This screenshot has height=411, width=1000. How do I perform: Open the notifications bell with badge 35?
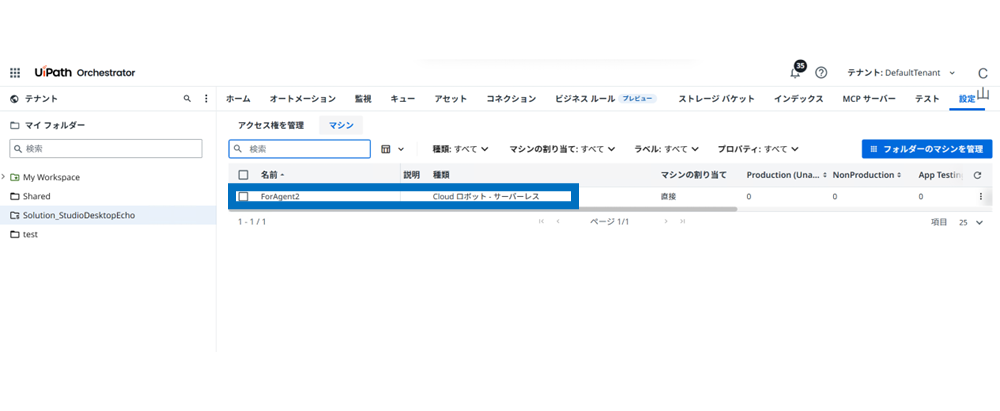pos(795,73)
